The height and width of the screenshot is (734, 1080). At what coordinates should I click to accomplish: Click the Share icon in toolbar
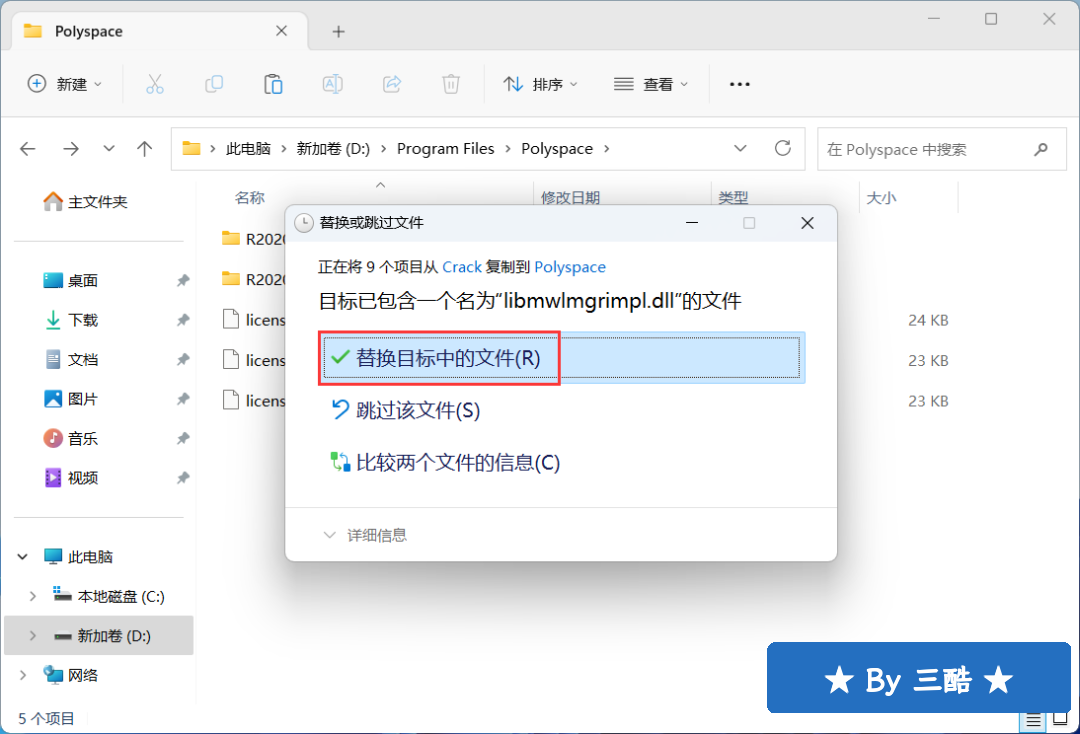point(392,84)
